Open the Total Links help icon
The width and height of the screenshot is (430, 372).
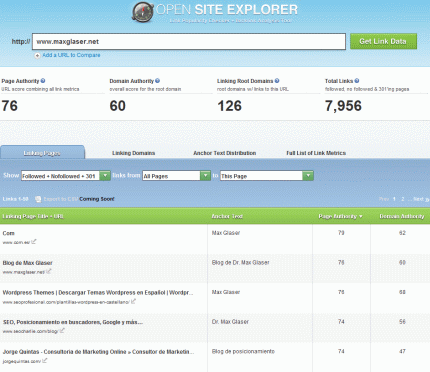coord(357,81)
